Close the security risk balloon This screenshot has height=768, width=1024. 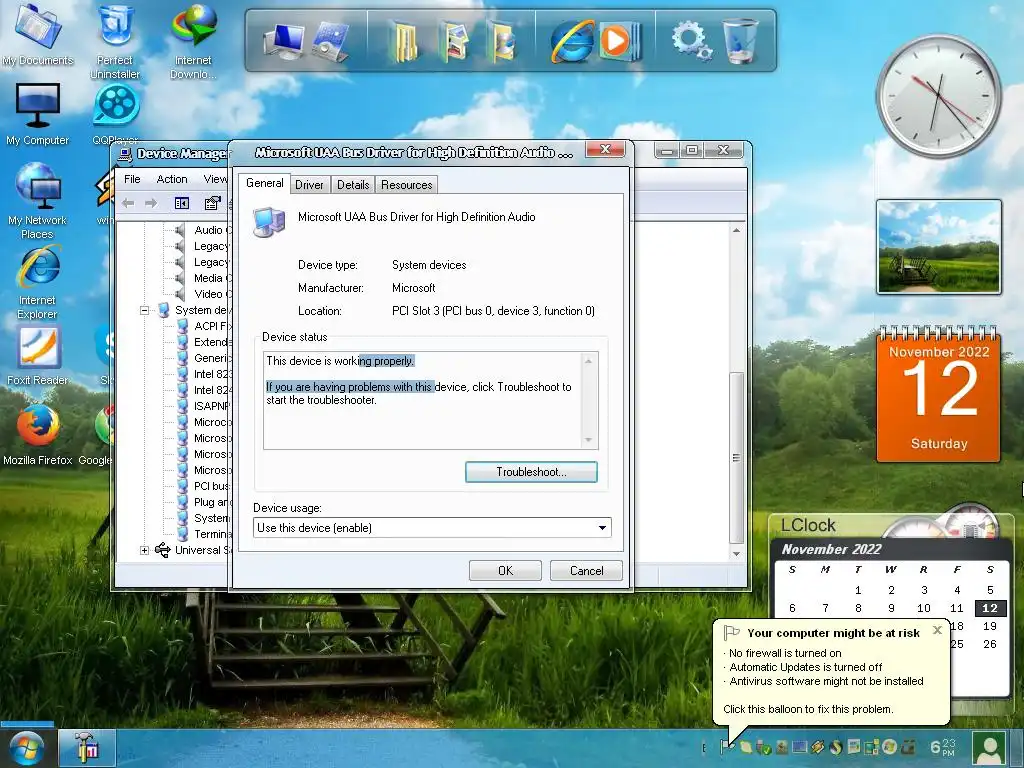pyautogui.click(x=937, y=630)
